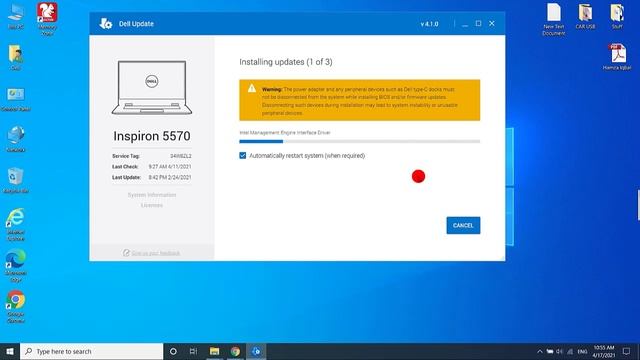This screenshot has height=360, width=640.
Task: Click the yellow warning triangle icon
Action: coord(252,88)
